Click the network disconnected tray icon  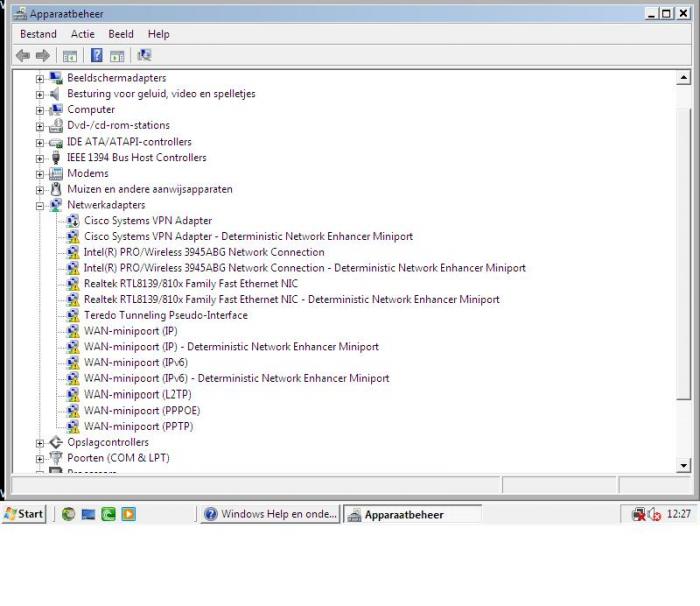coord(639,514)
